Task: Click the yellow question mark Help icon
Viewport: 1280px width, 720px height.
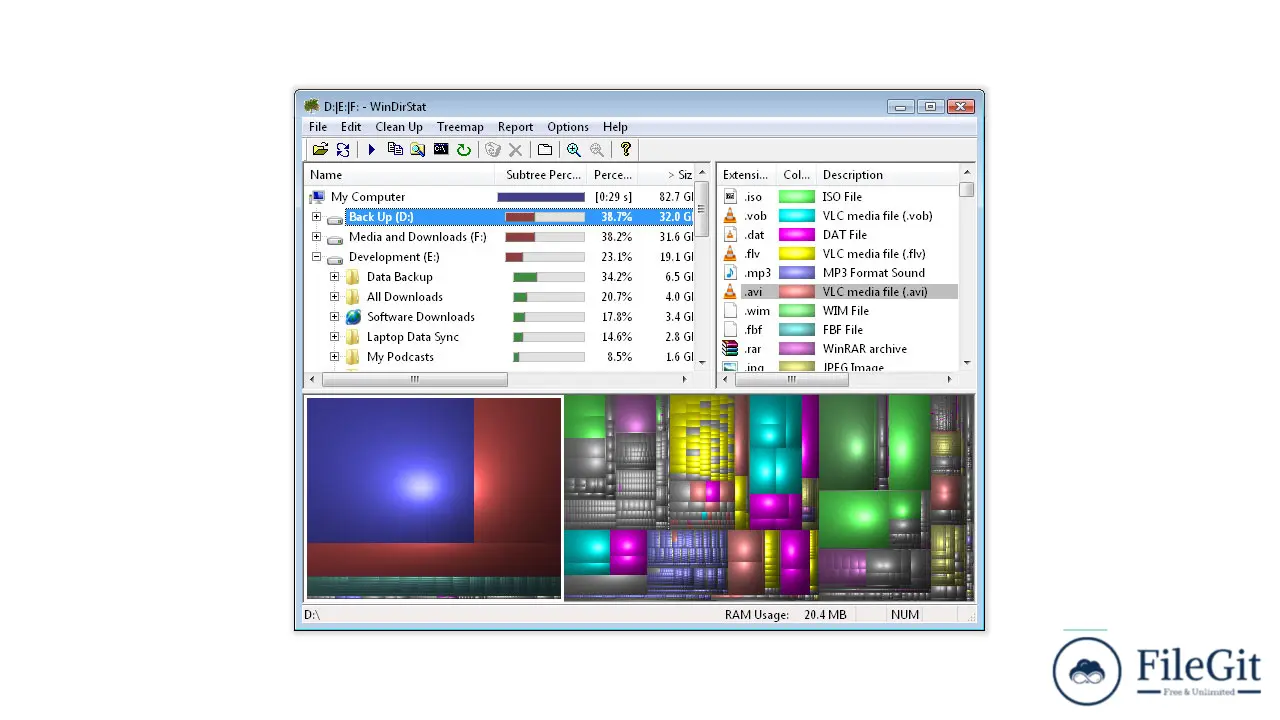Action: tap(626, 149)
